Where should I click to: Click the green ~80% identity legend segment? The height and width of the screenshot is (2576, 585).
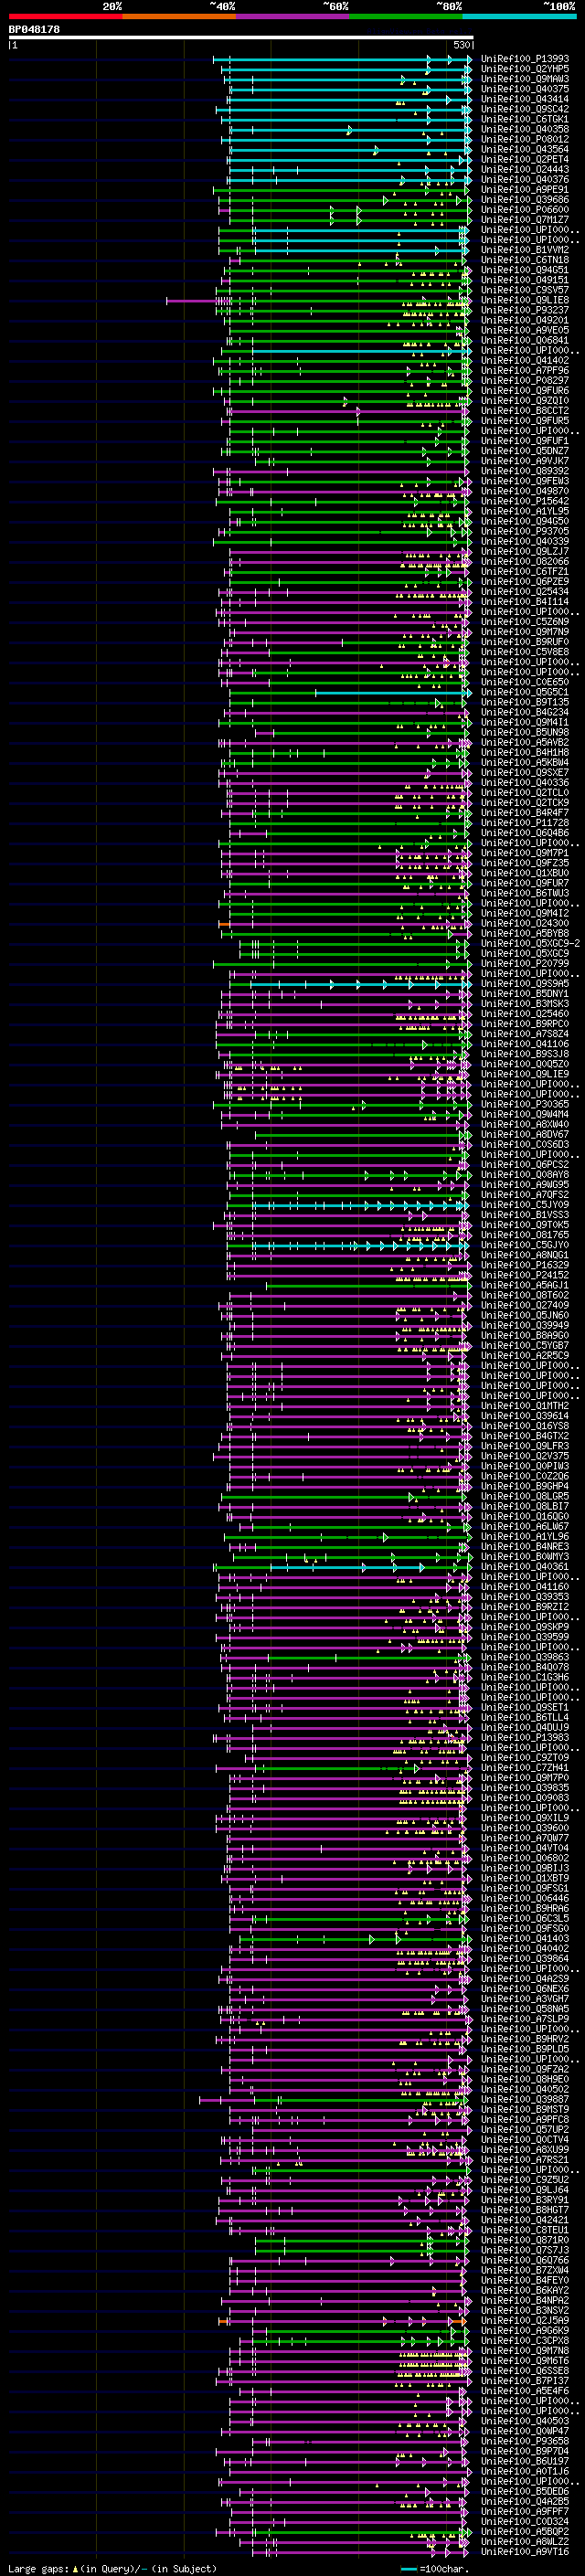pyautogui.click(x=406, y=16)
